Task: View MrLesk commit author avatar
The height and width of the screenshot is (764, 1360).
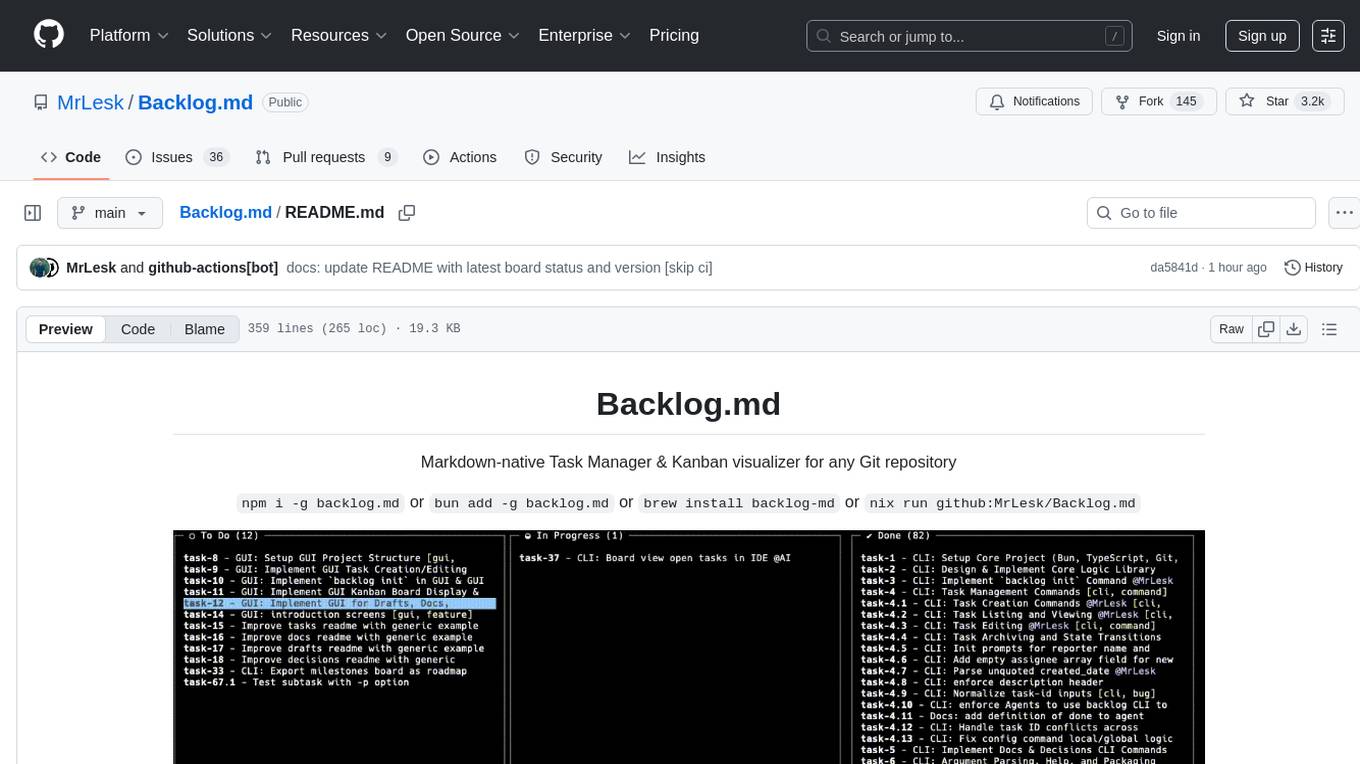Action: point(39,268)
